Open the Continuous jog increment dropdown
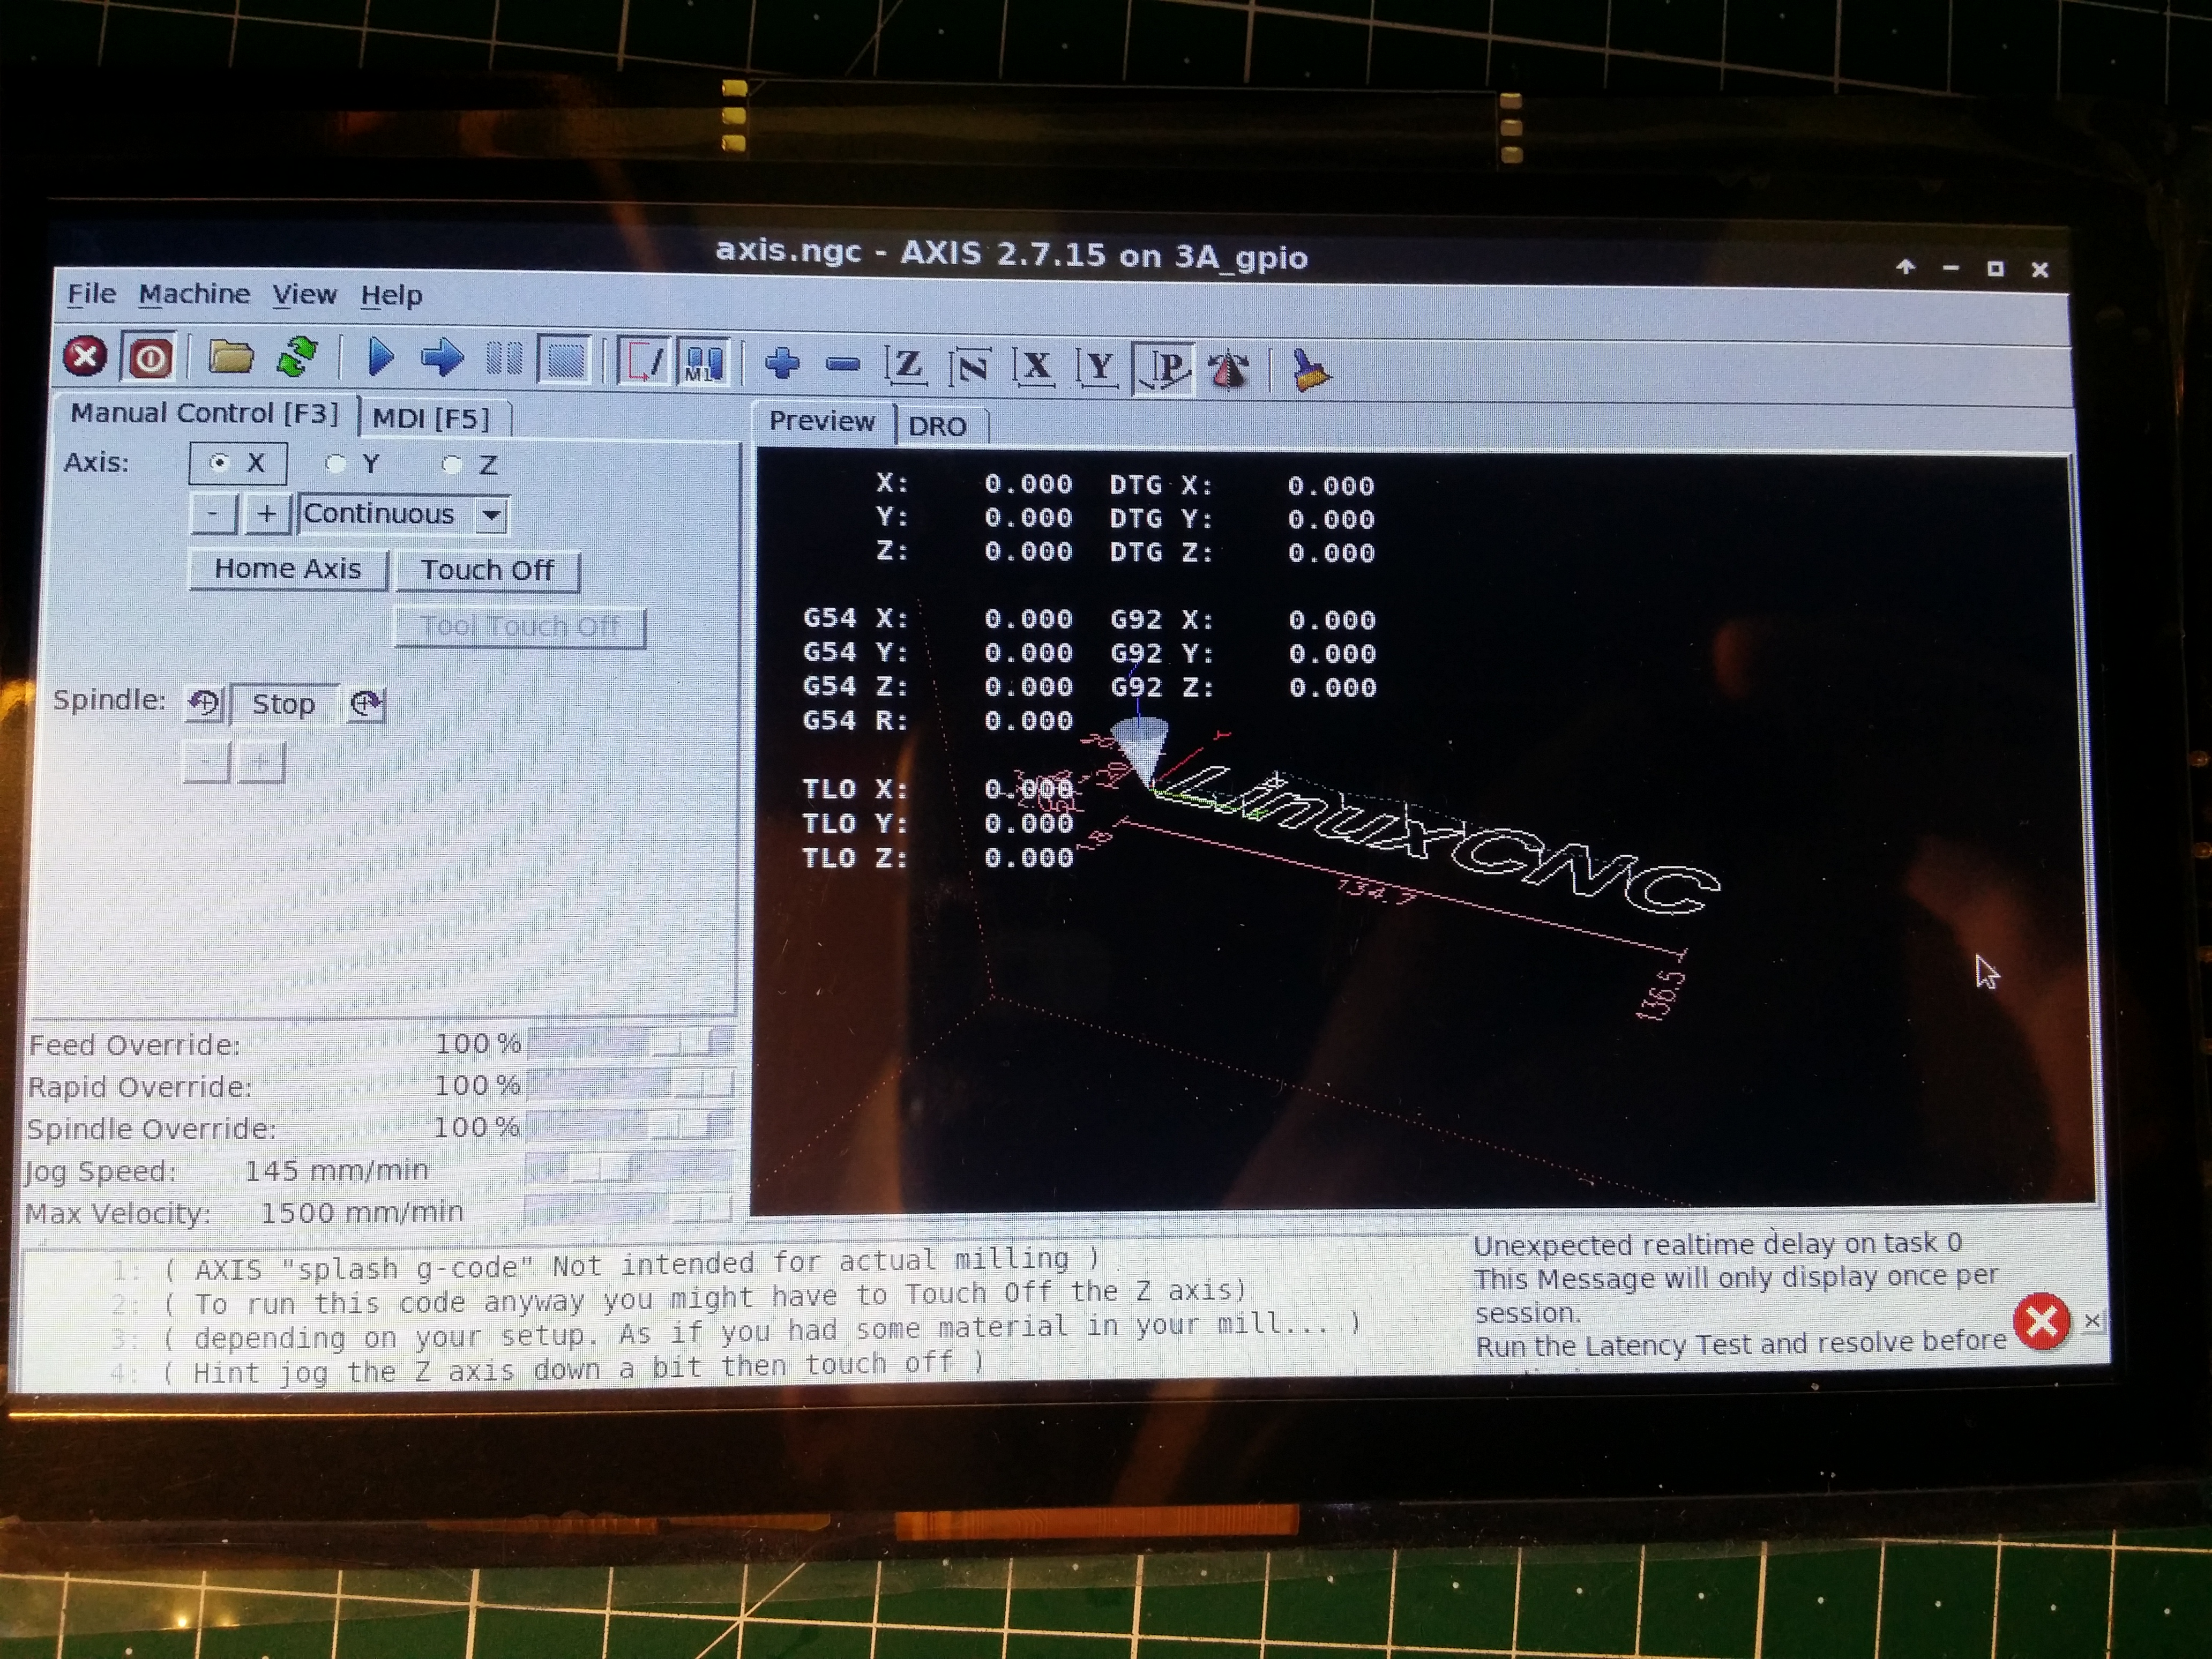This screenshot has height=1659, width=2212. pyautogui.click(x=491, y=516)
